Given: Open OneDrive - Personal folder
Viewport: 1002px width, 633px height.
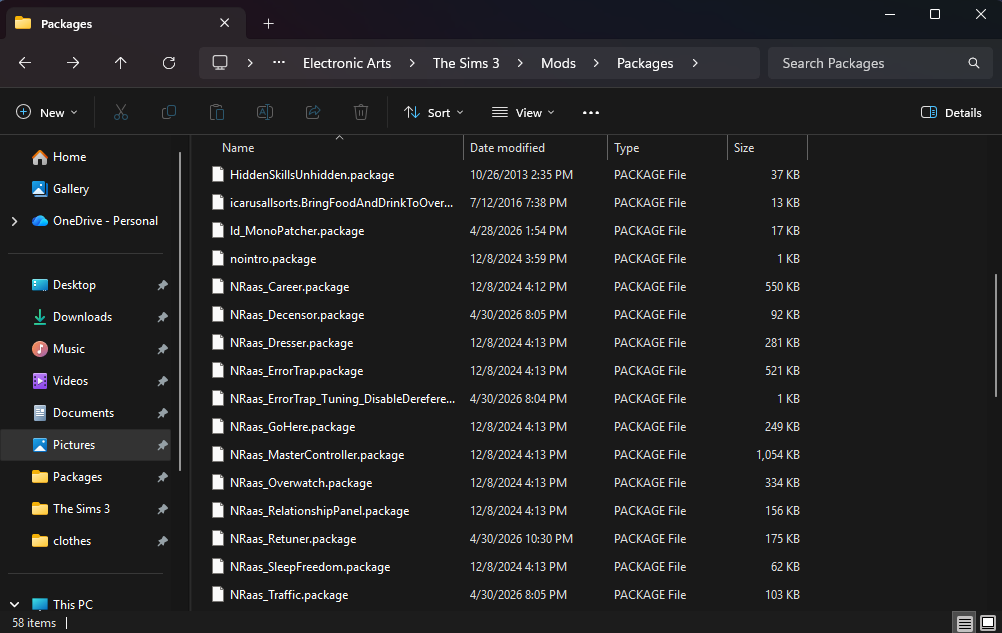Looking at the screenshot, I should pos(105,220).
